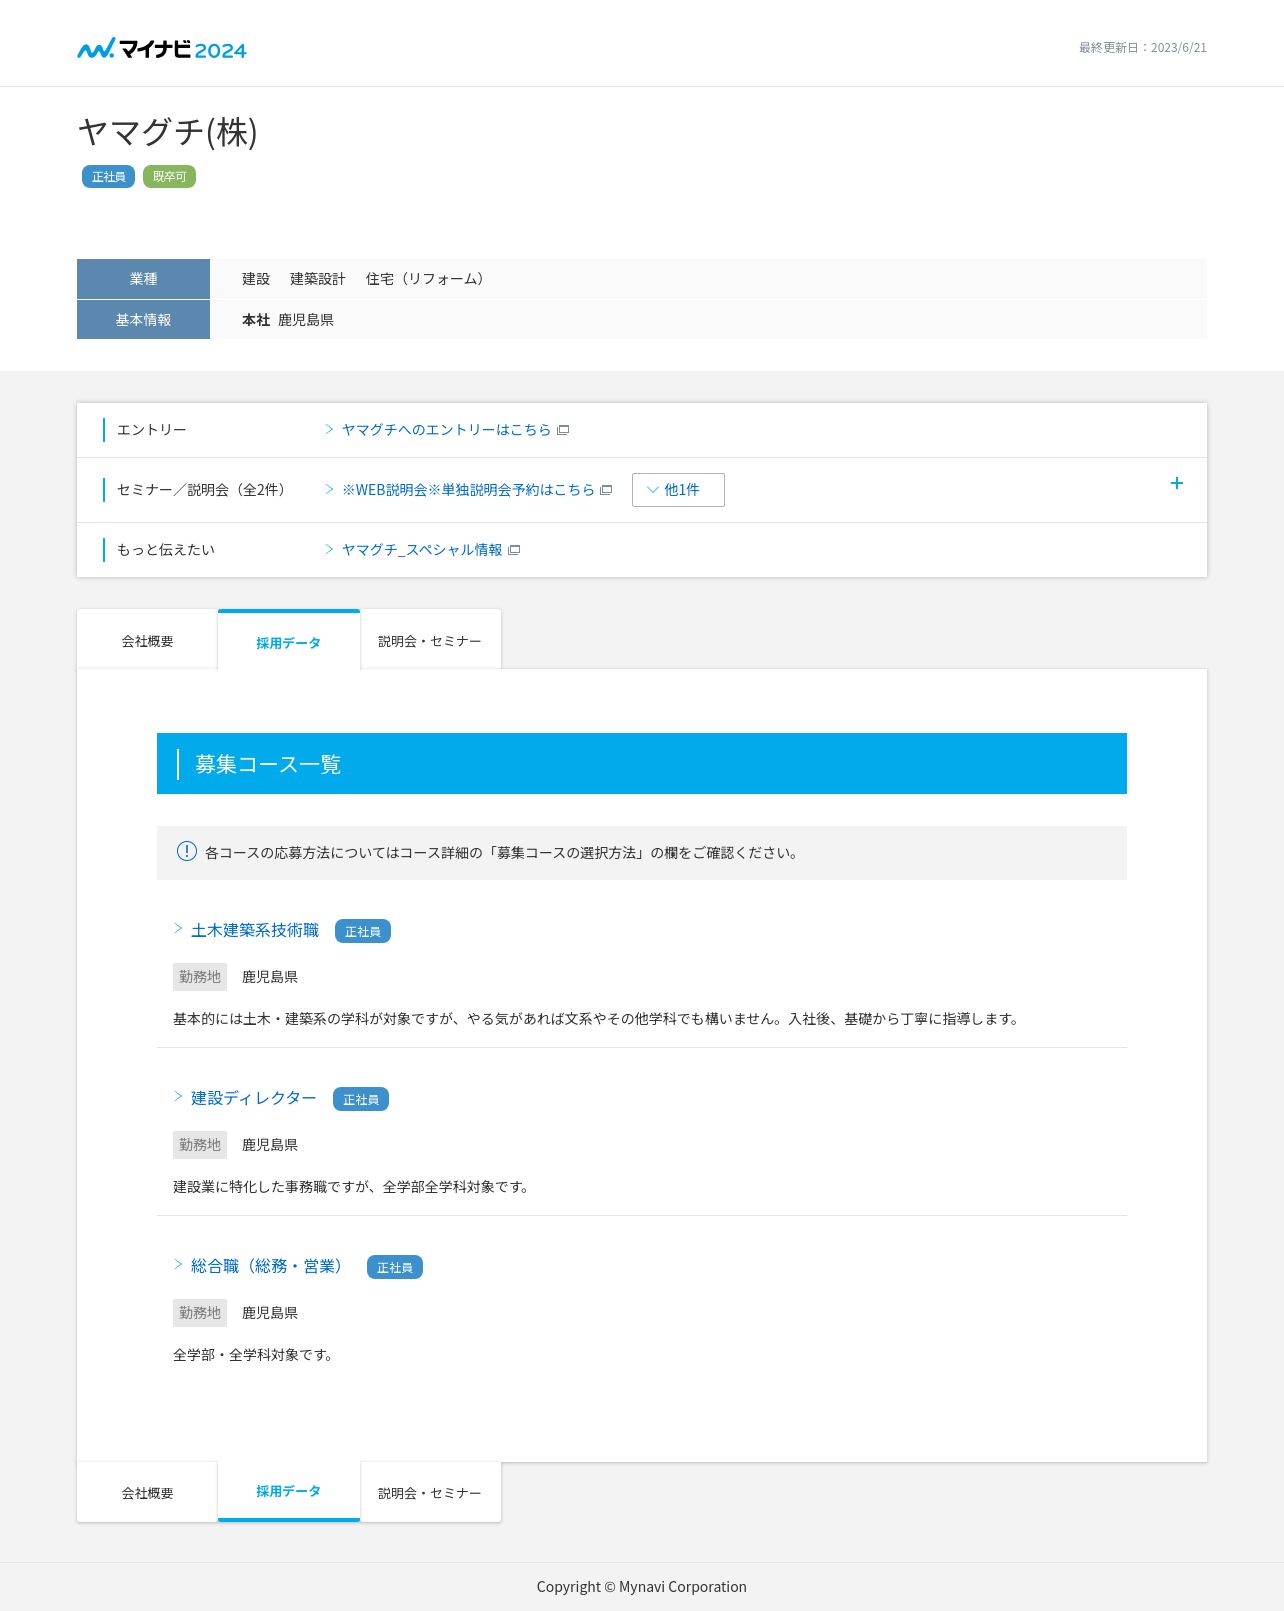The height and width of the screenshot is (1611, 1284).
Task: Click the ヤマグチ(株) company heading
Action: pyautogui.click(x=168, y=132)
